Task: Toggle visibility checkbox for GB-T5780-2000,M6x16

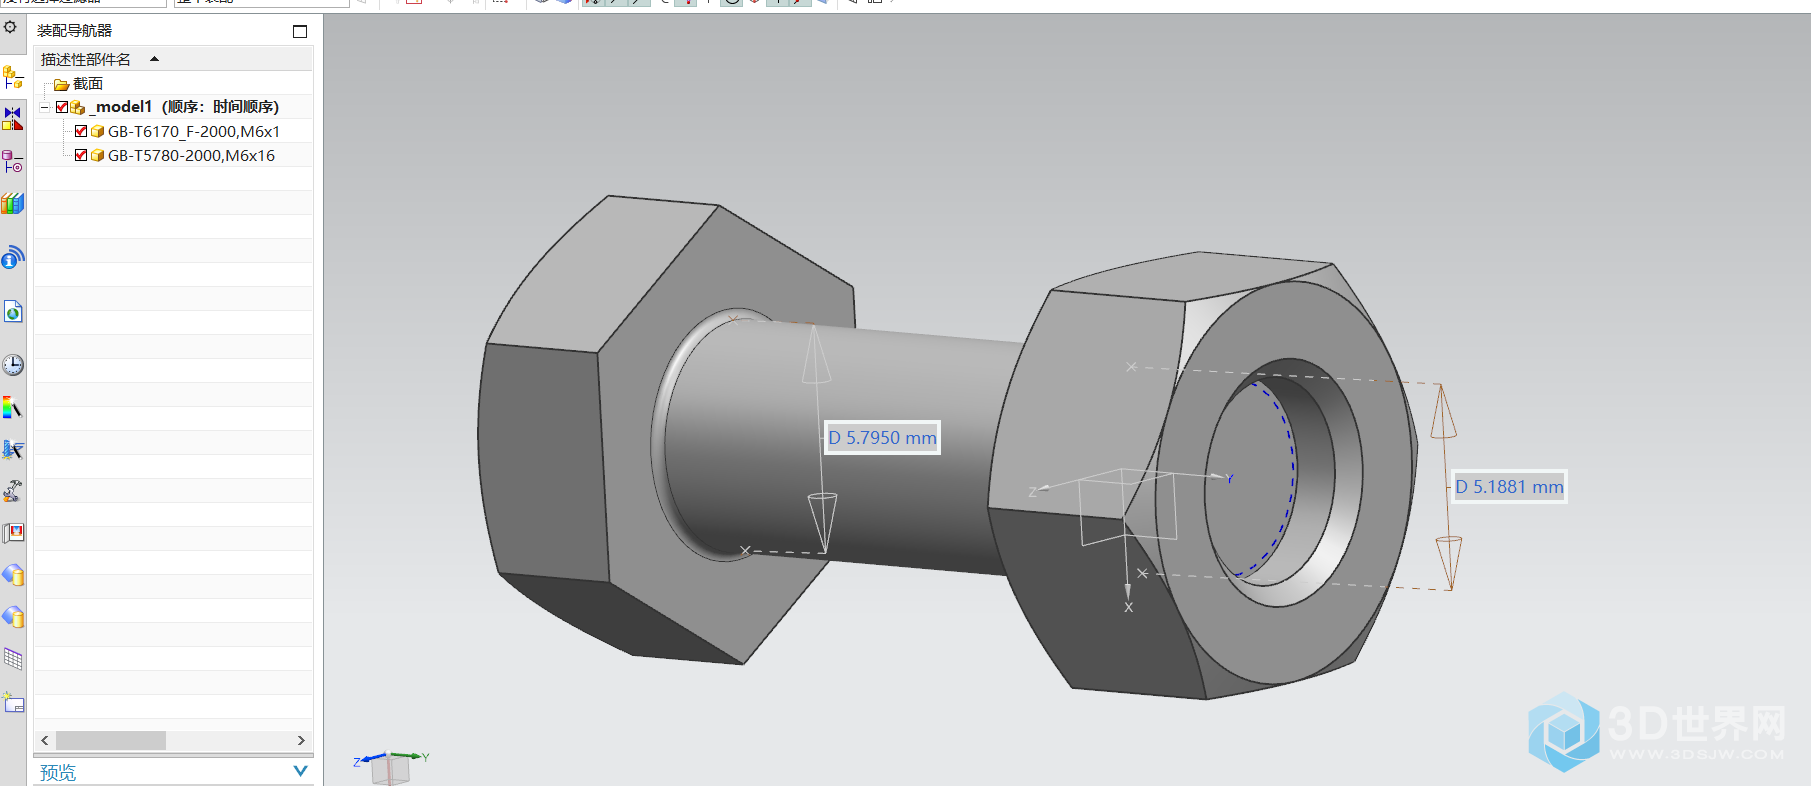Action: (81, 155)
